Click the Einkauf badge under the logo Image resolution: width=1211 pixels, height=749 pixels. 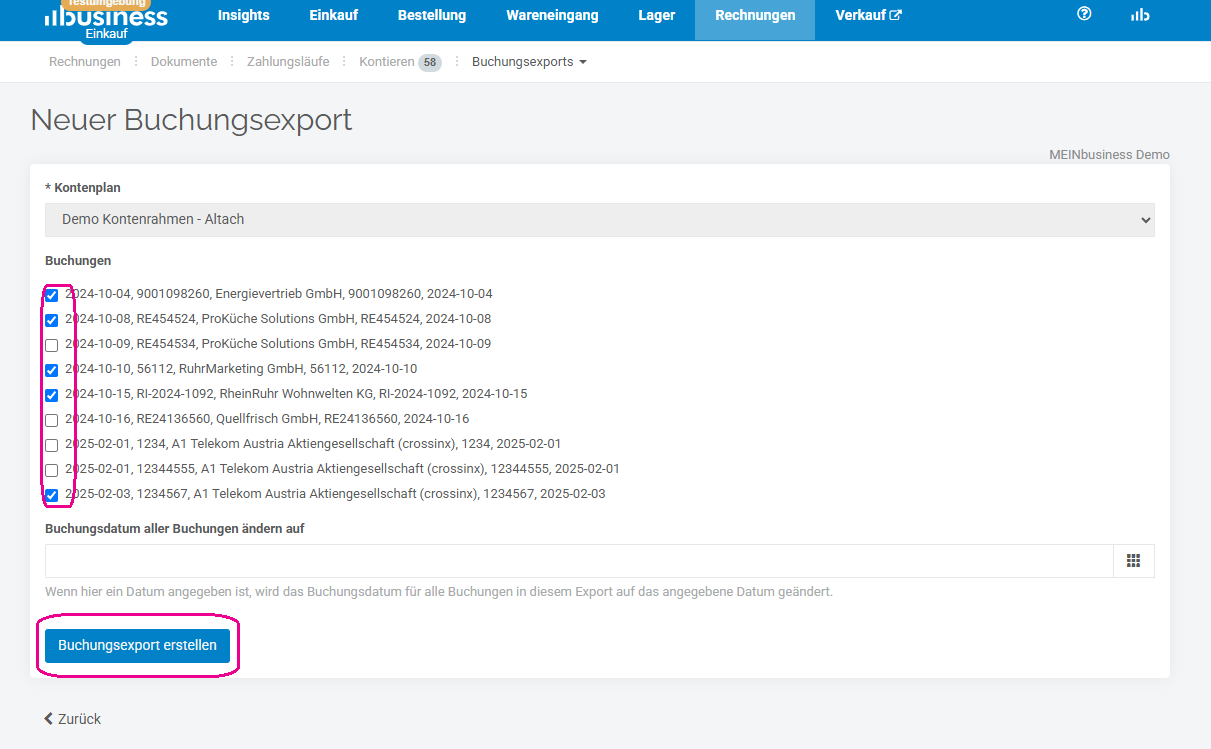coord(106,34)
